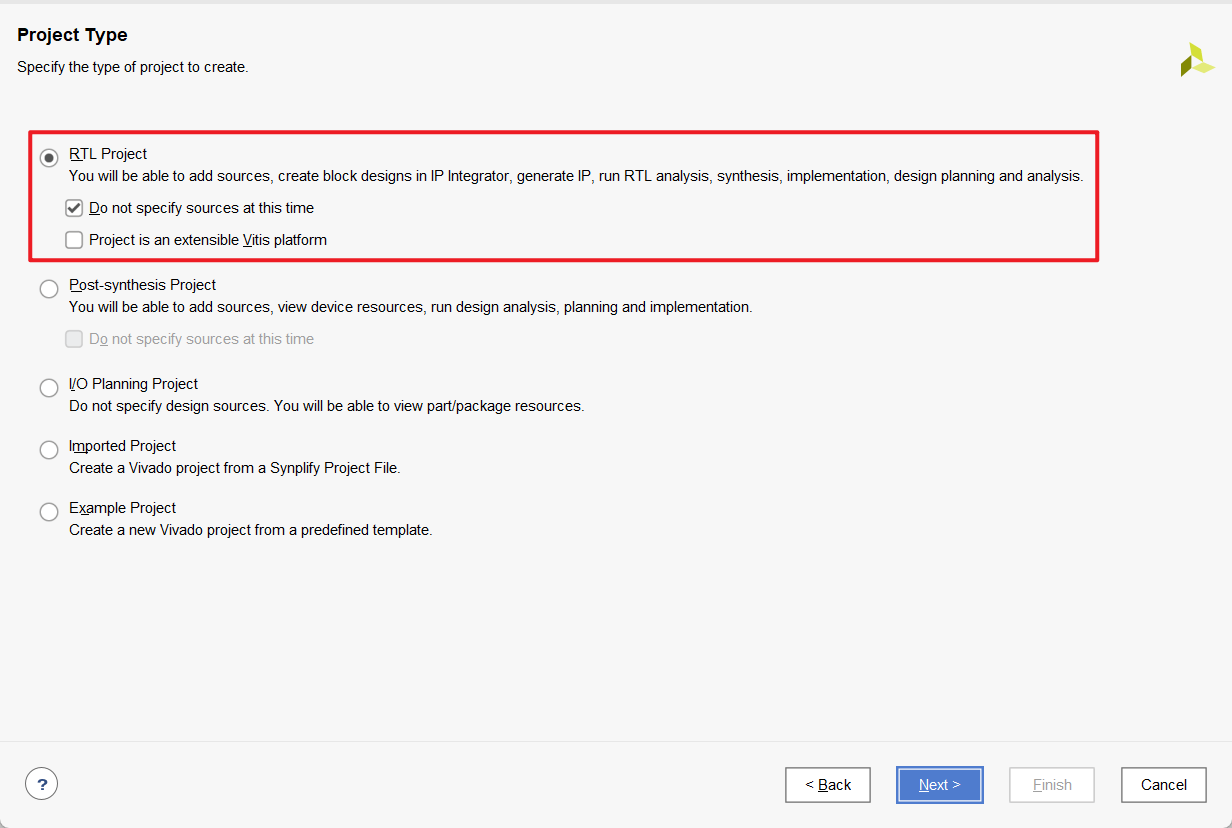The image size is (1232, 828).
Task: Click the Xilinx logo icon
Action: [x=1197, y=60]
